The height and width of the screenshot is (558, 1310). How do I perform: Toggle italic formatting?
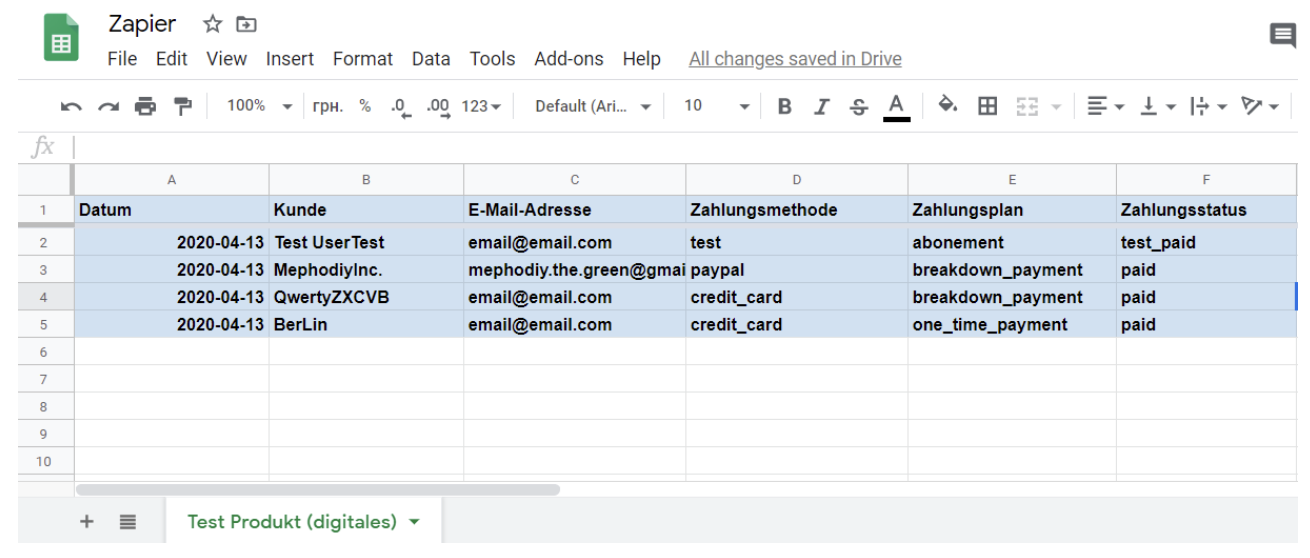(822, 106)
